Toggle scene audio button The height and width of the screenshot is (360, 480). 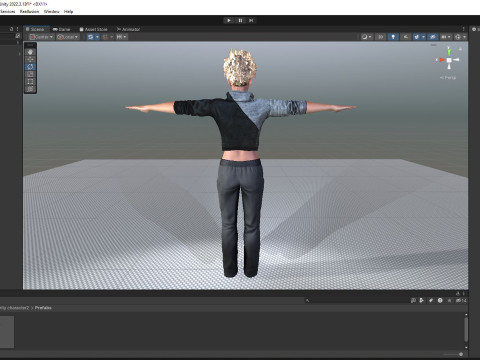[x=405, y=37]
